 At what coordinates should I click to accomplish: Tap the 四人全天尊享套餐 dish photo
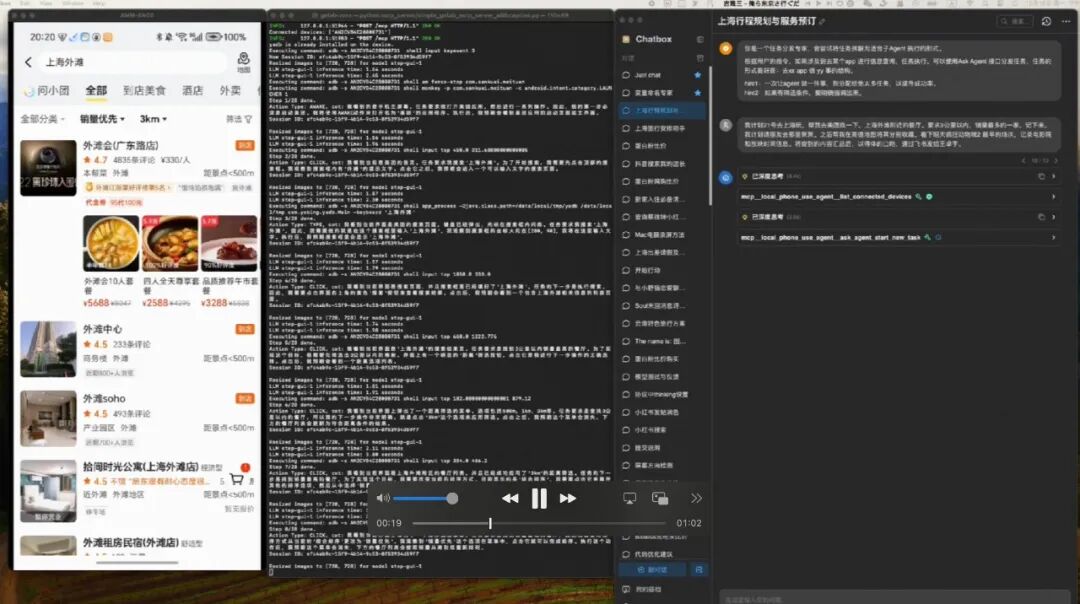tap(170, 243)
